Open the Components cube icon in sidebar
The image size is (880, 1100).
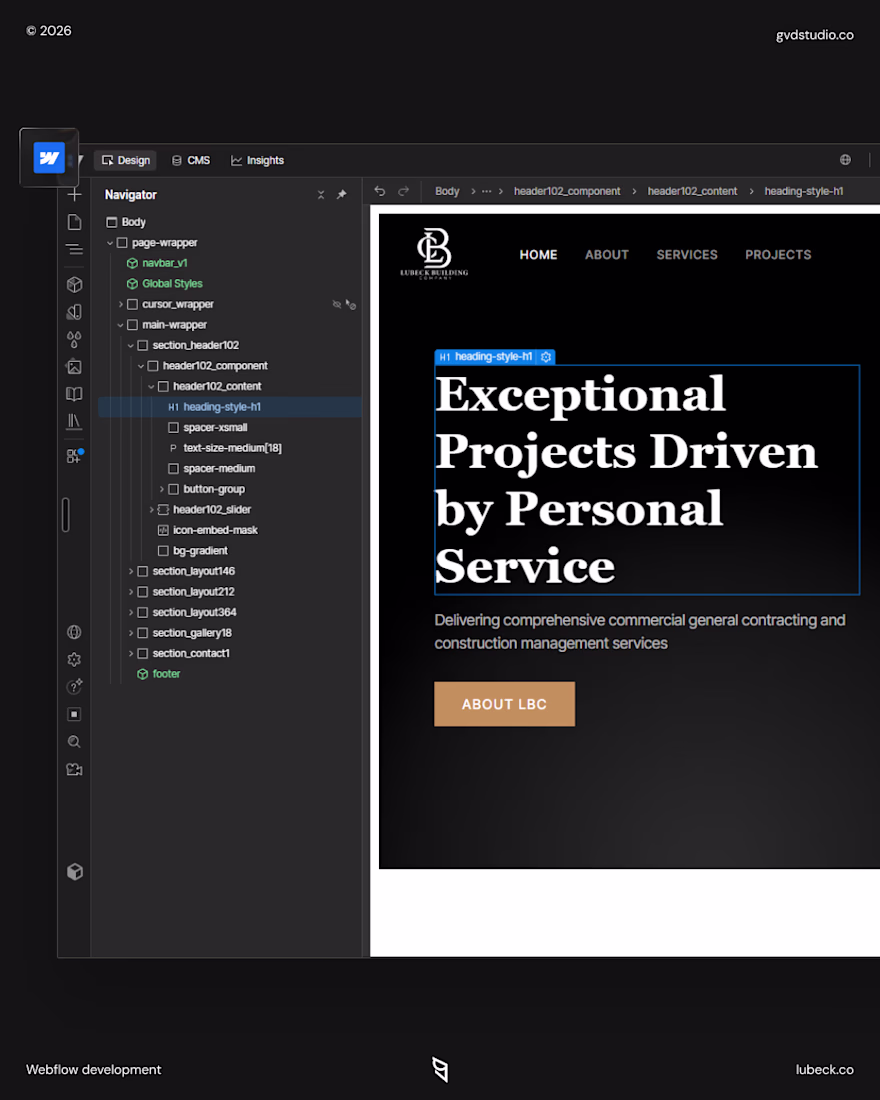74,285
